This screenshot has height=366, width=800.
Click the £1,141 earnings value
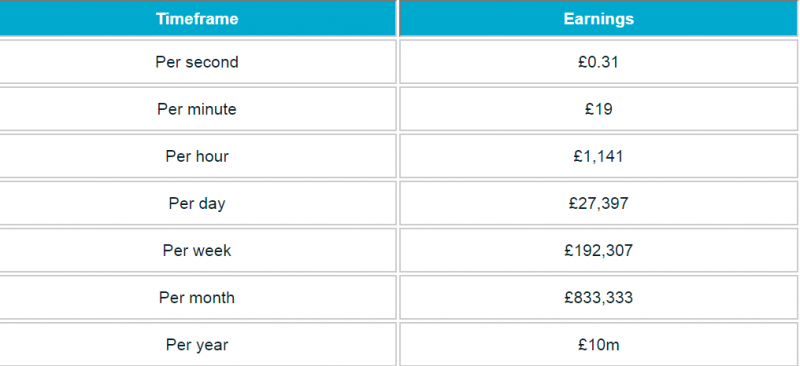(x=598, y=156)
